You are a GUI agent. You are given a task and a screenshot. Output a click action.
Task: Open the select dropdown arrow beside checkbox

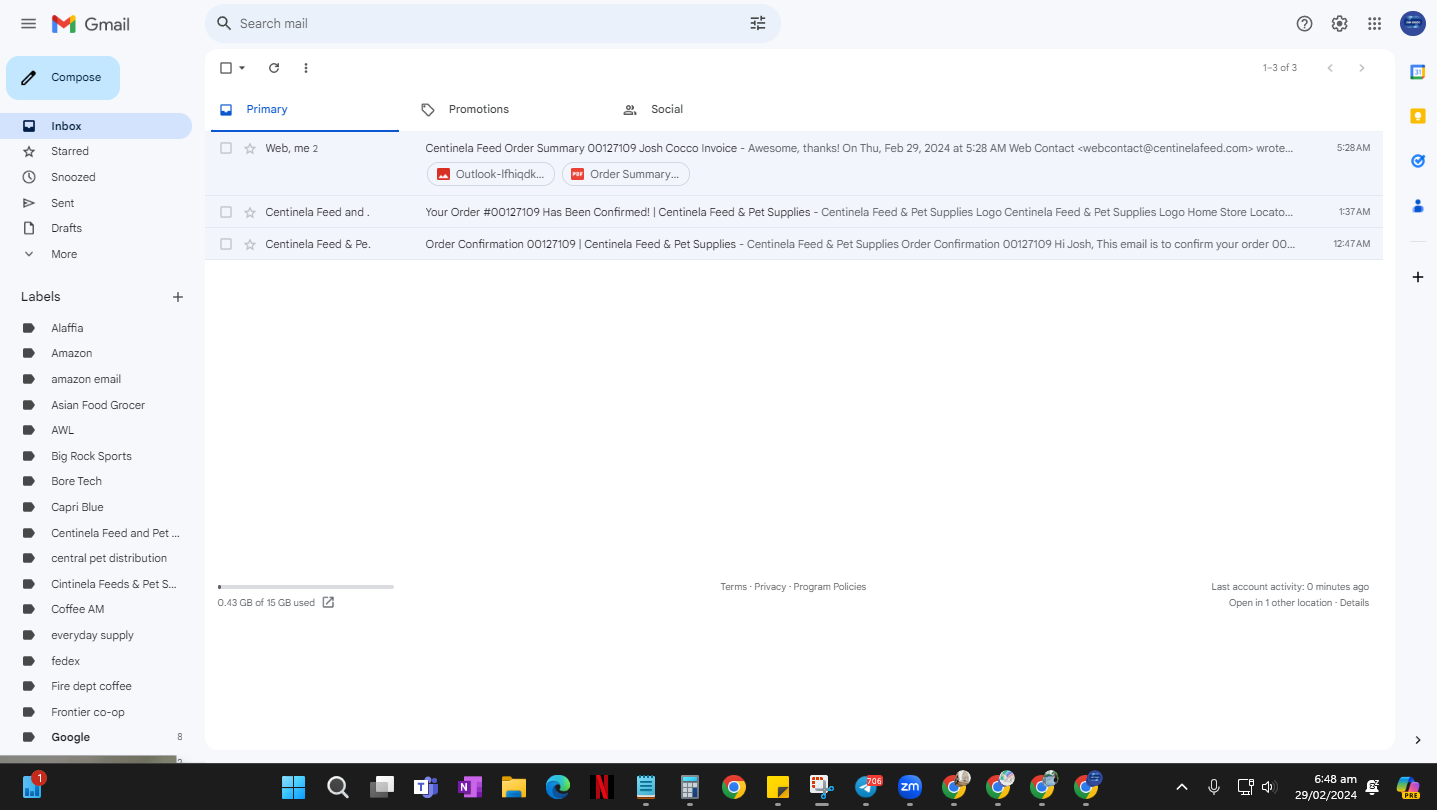(242, 68)
